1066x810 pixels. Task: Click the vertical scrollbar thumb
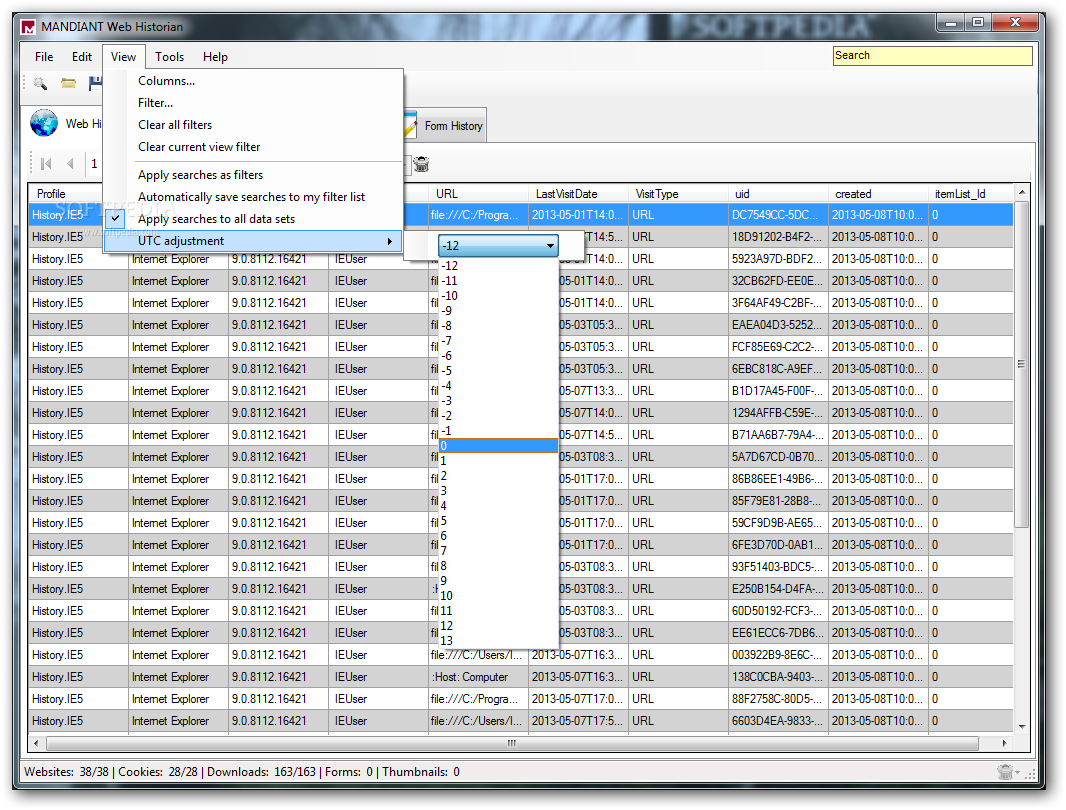pos(1021,364)
